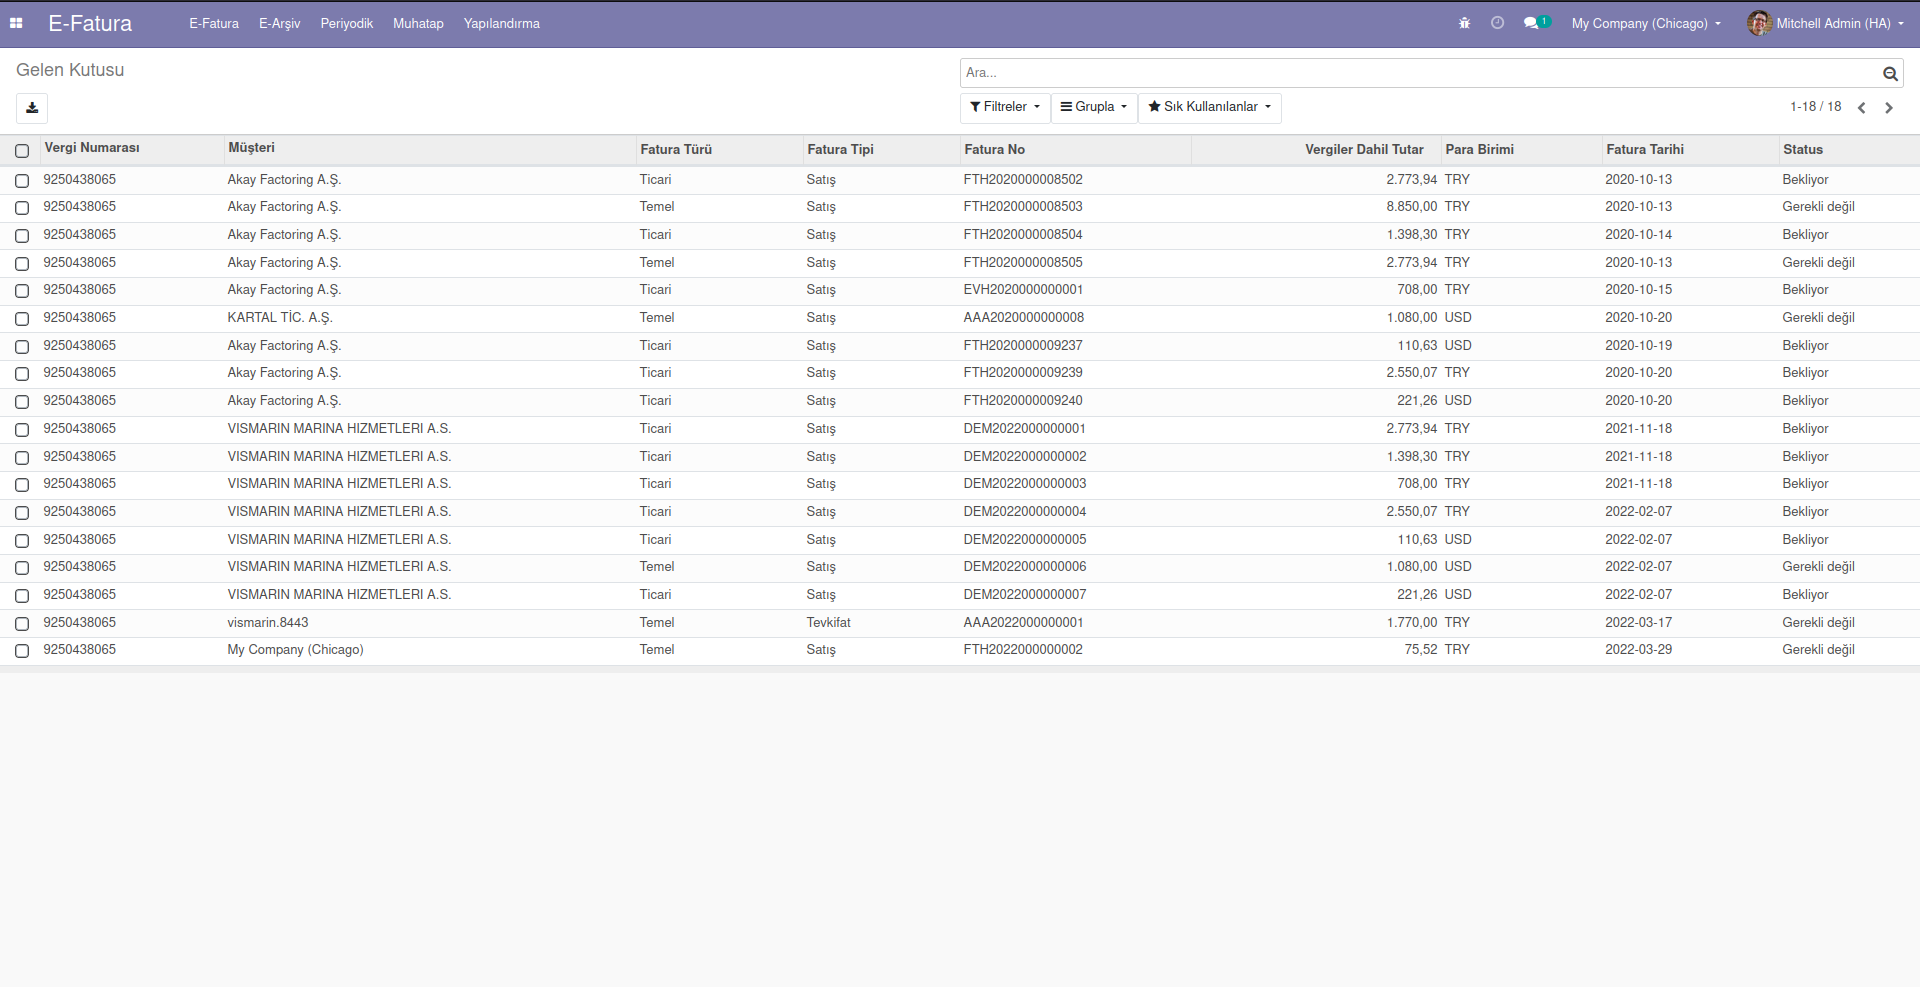Check the row for EVH2020000000001

click(22, 291)
